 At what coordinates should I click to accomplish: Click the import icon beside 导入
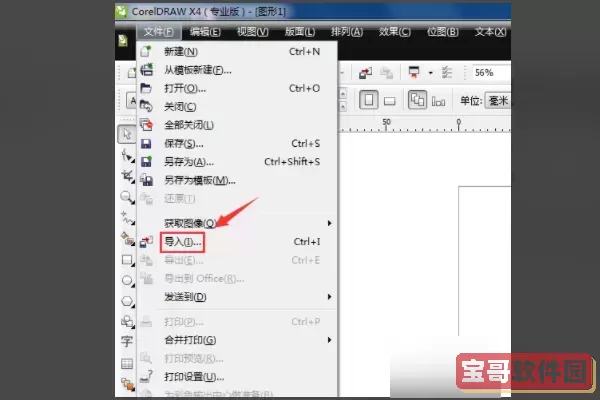(146, 242)
